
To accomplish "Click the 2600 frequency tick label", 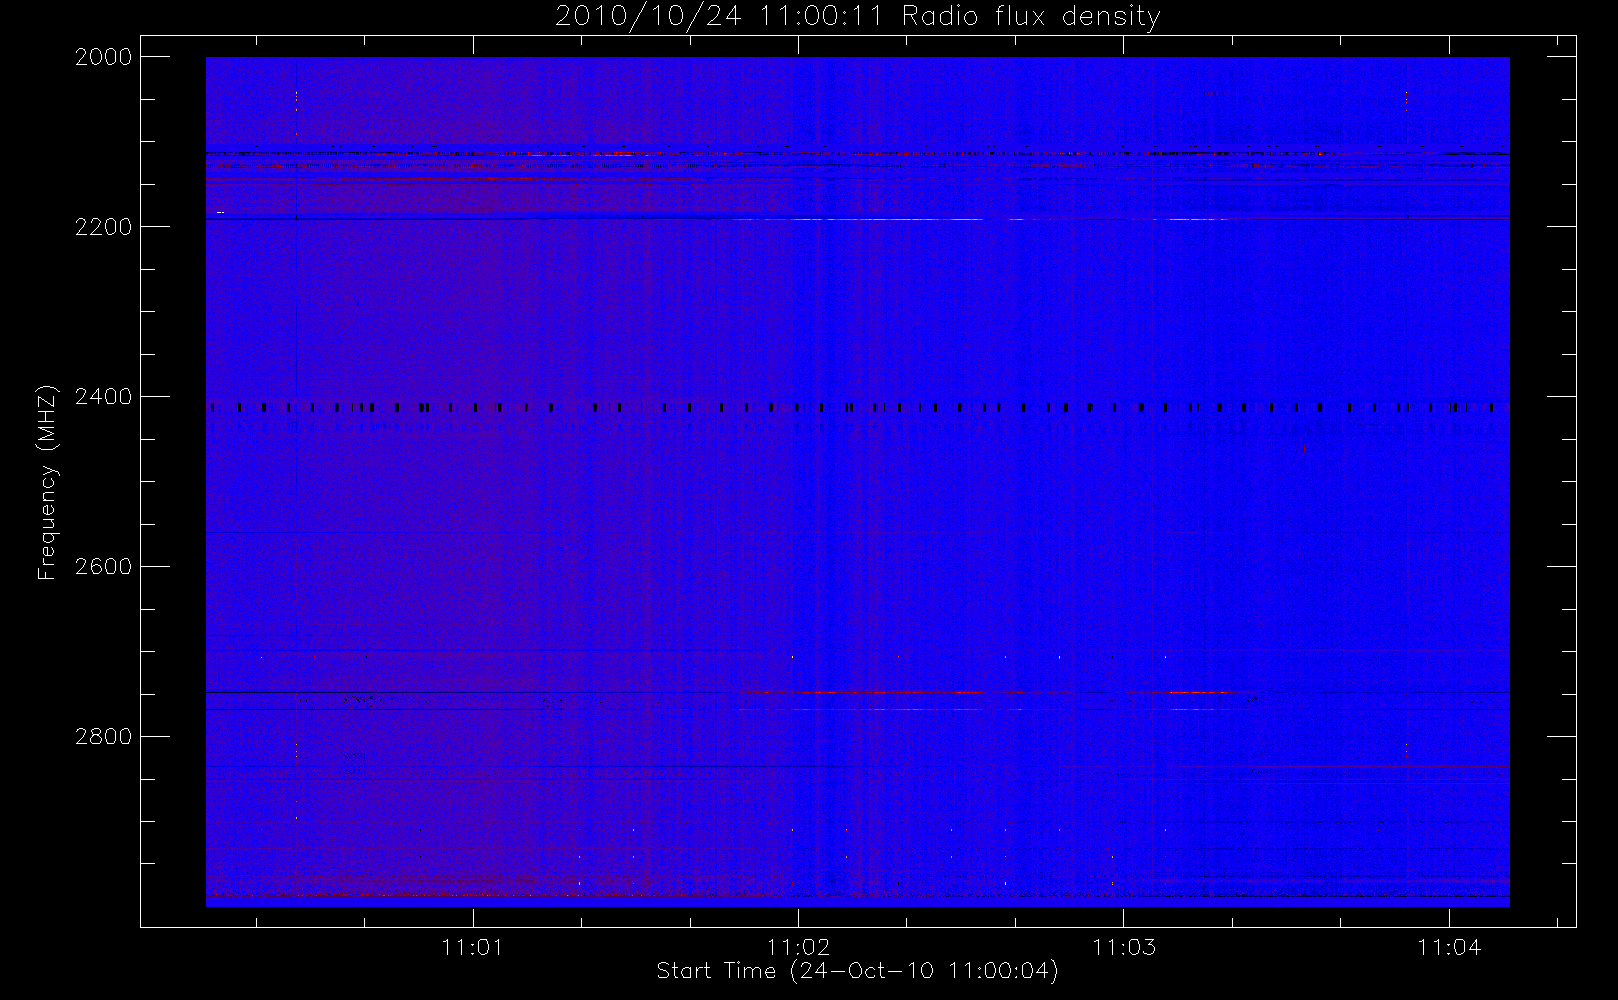I will pyautogui.click(x=104, y=567).
